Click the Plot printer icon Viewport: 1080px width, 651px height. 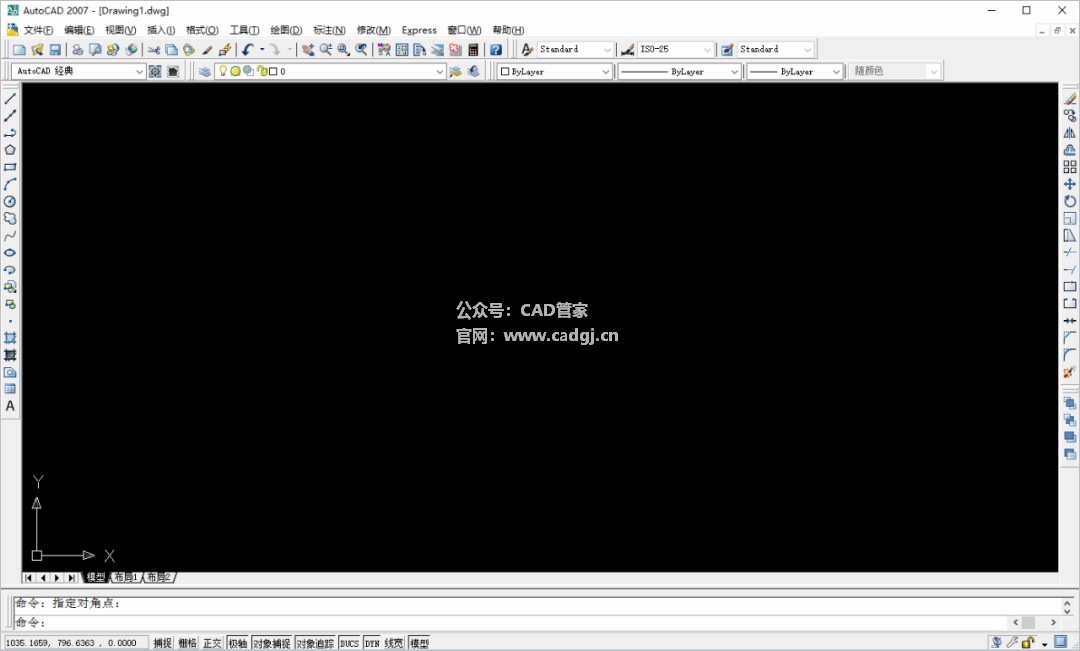(x=78, y=50)
